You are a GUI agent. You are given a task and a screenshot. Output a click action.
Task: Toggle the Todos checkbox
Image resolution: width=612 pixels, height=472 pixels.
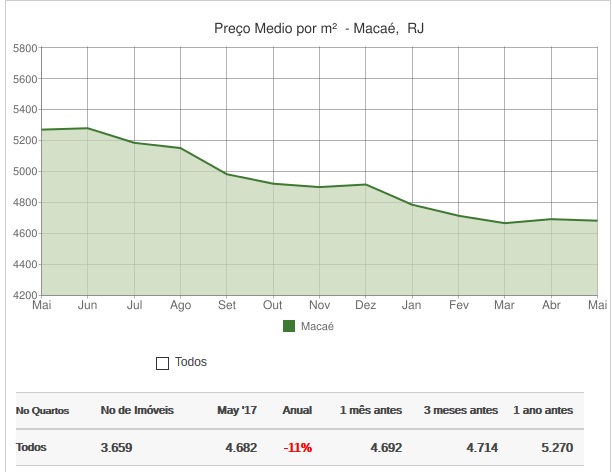click(162, 363)
